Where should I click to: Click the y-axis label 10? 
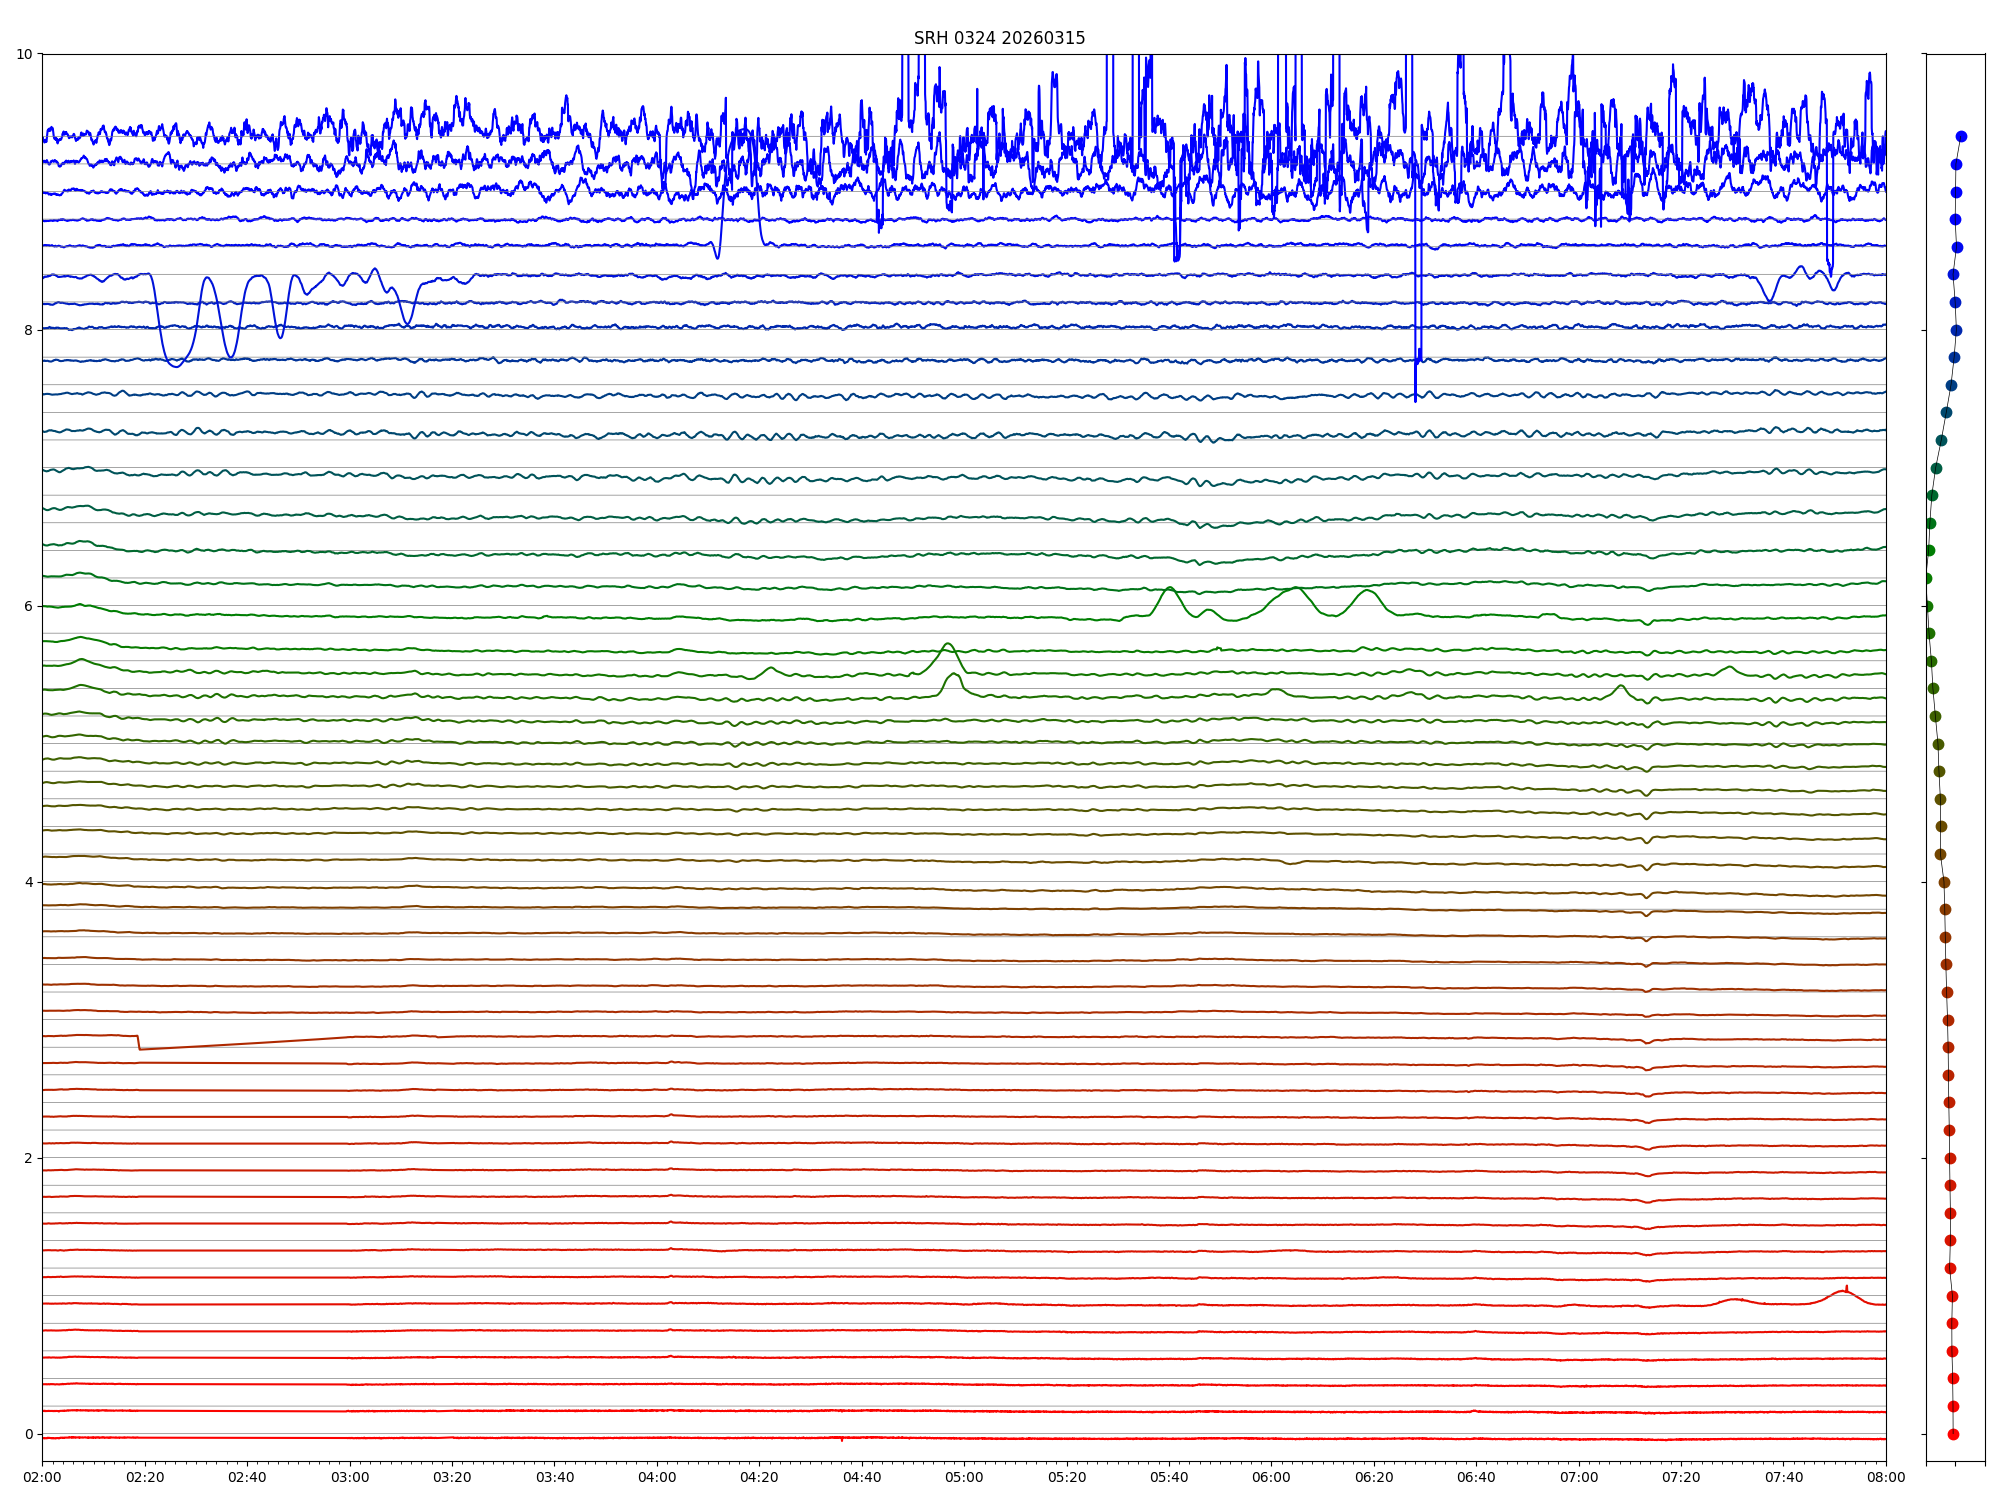[24, 54]
